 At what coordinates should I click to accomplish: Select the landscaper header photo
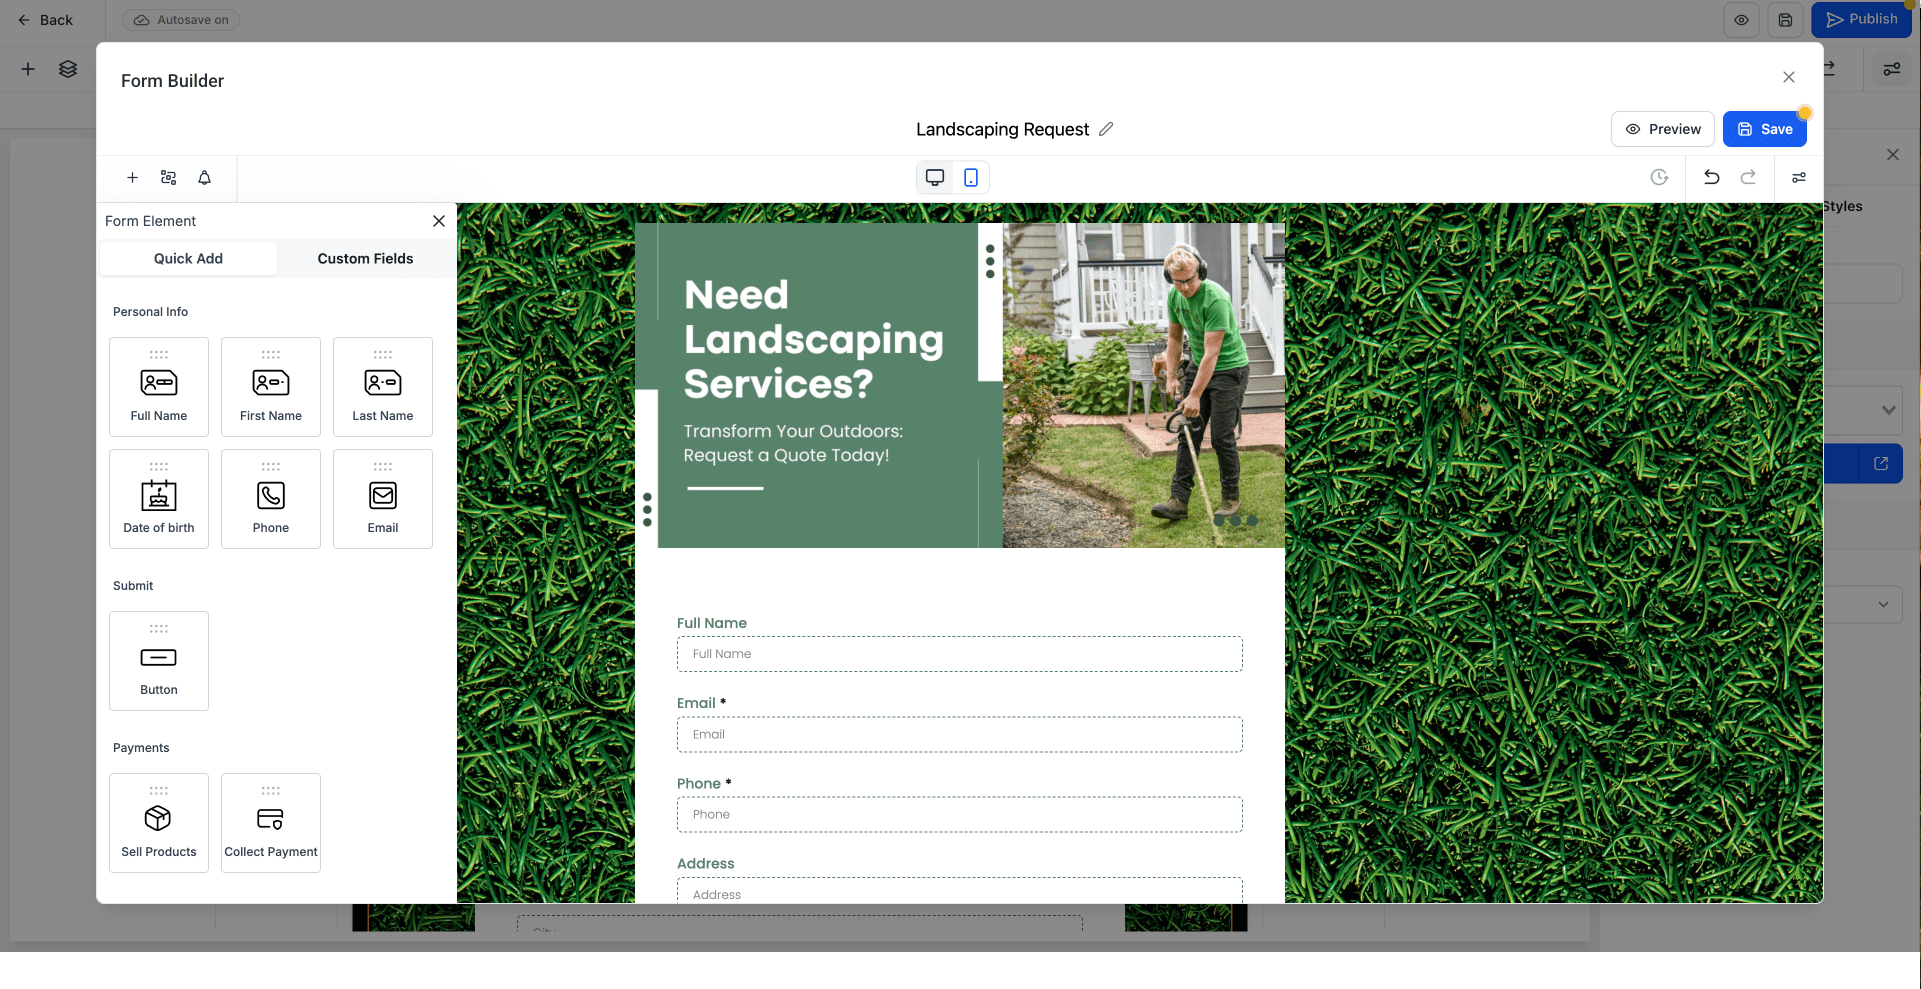(1143, 385)
